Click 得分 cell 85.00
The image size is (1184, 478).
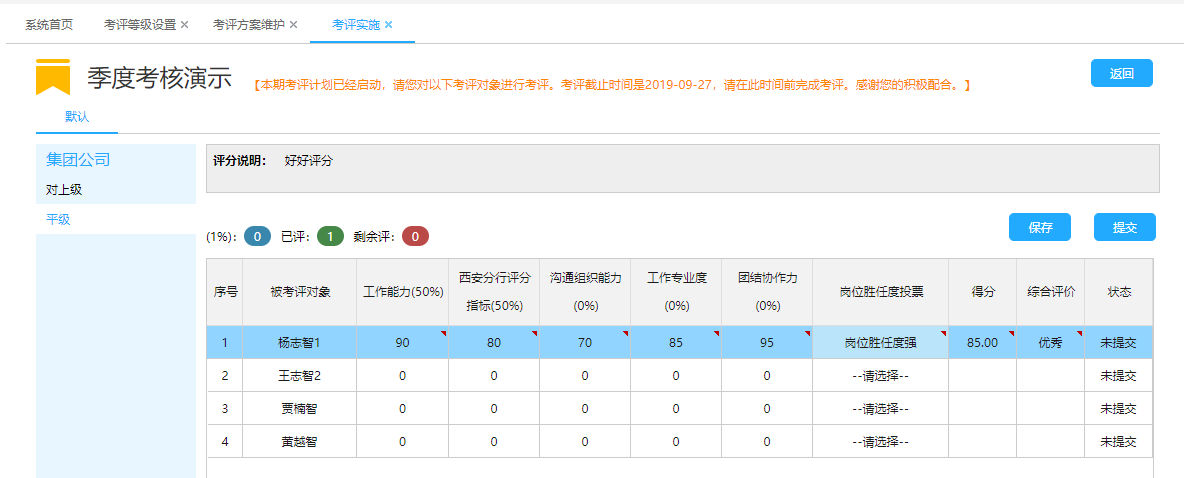982,343
